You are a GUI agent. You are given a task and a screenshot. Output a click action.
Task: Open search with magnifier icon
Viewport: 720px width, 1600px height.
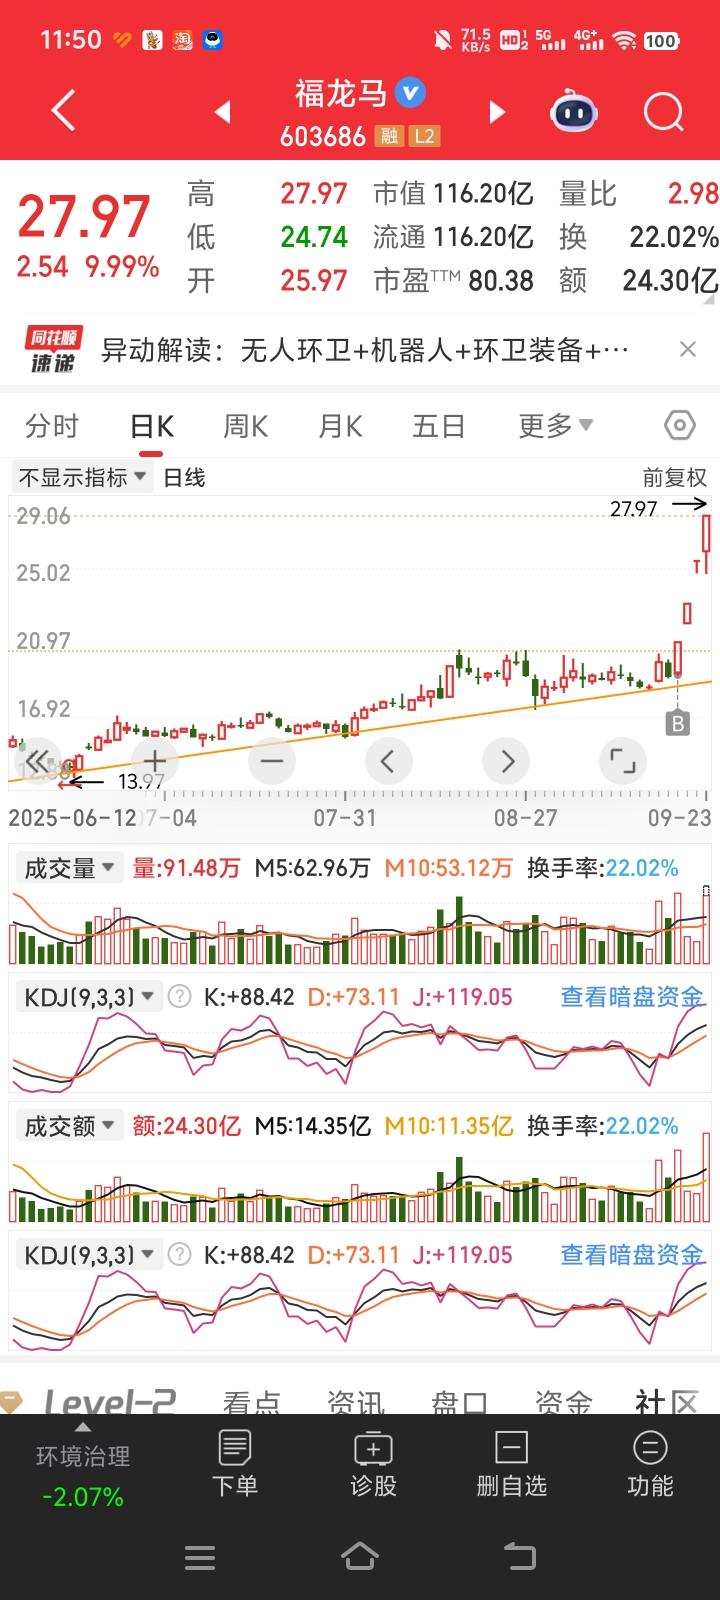tap(664, 112)
